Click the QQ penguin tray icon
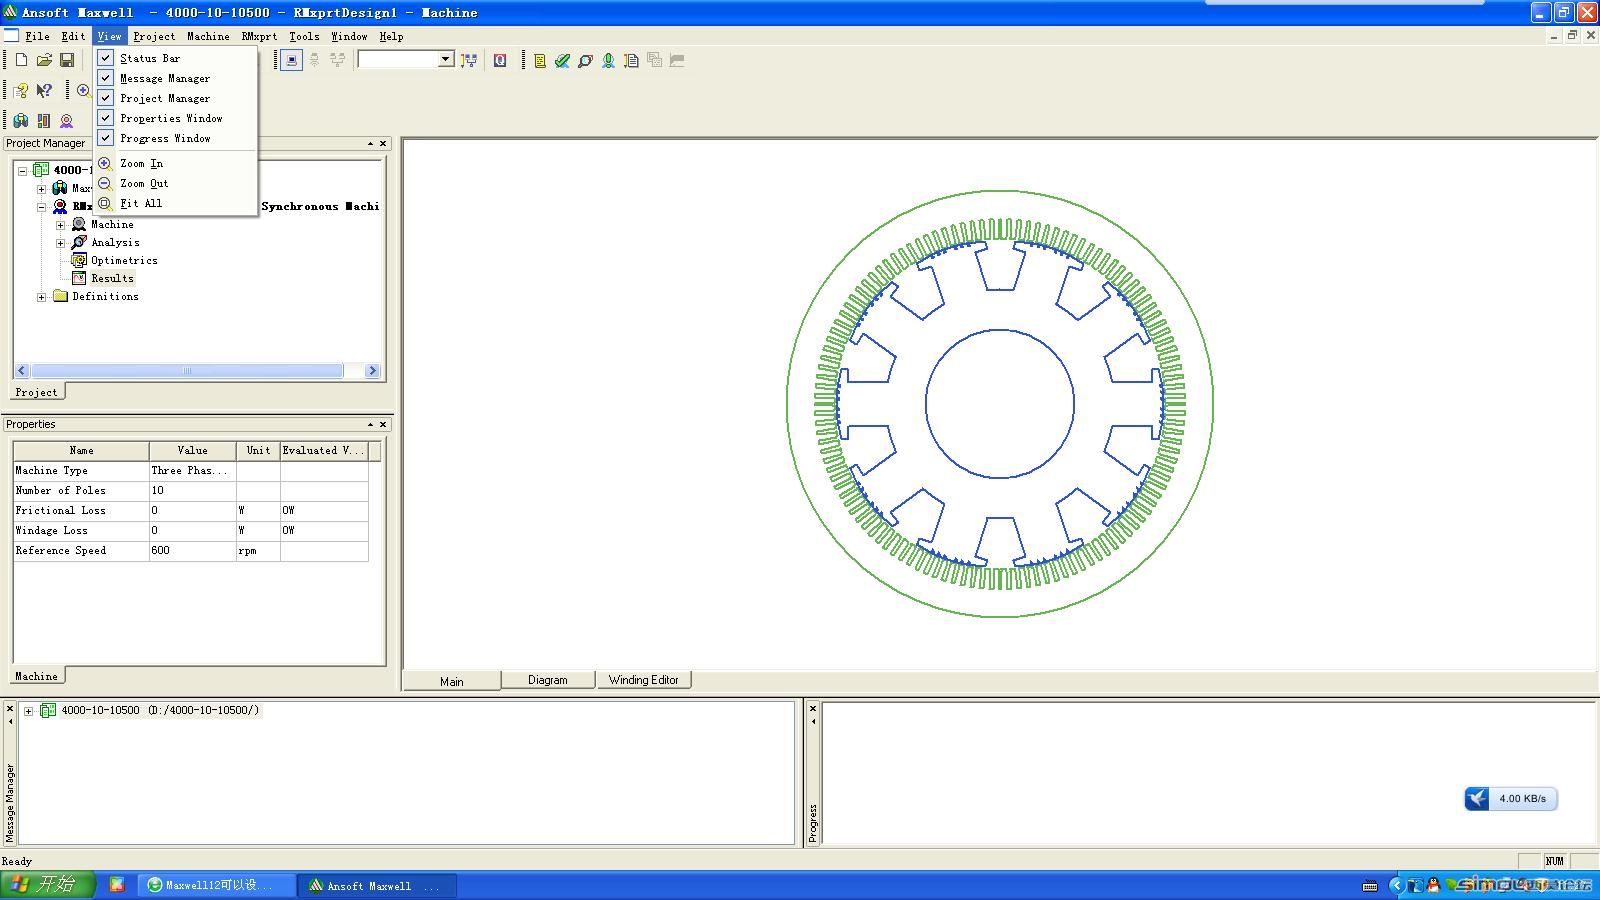 [1433, 885]
